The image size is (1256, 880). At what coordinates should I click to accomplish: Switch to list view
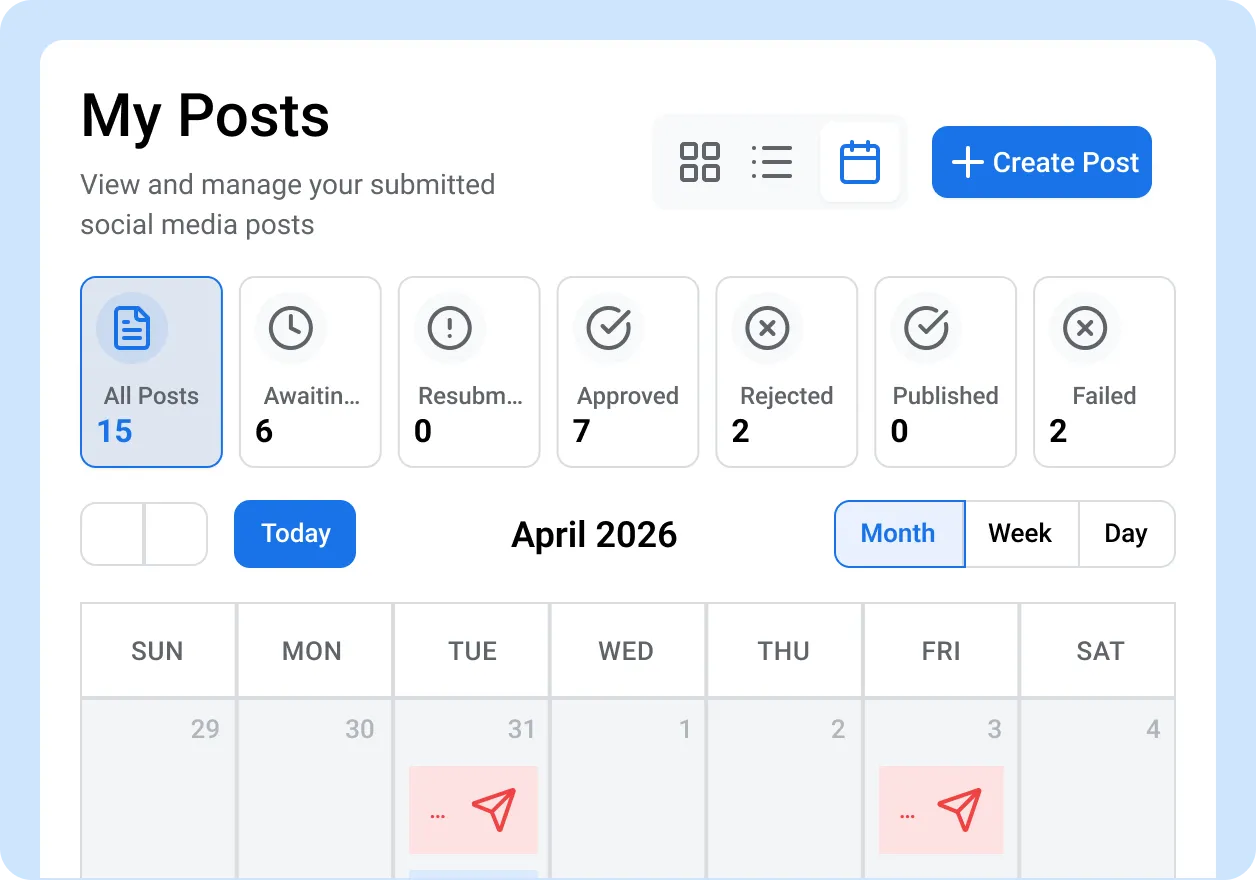(x=772, y=162)
